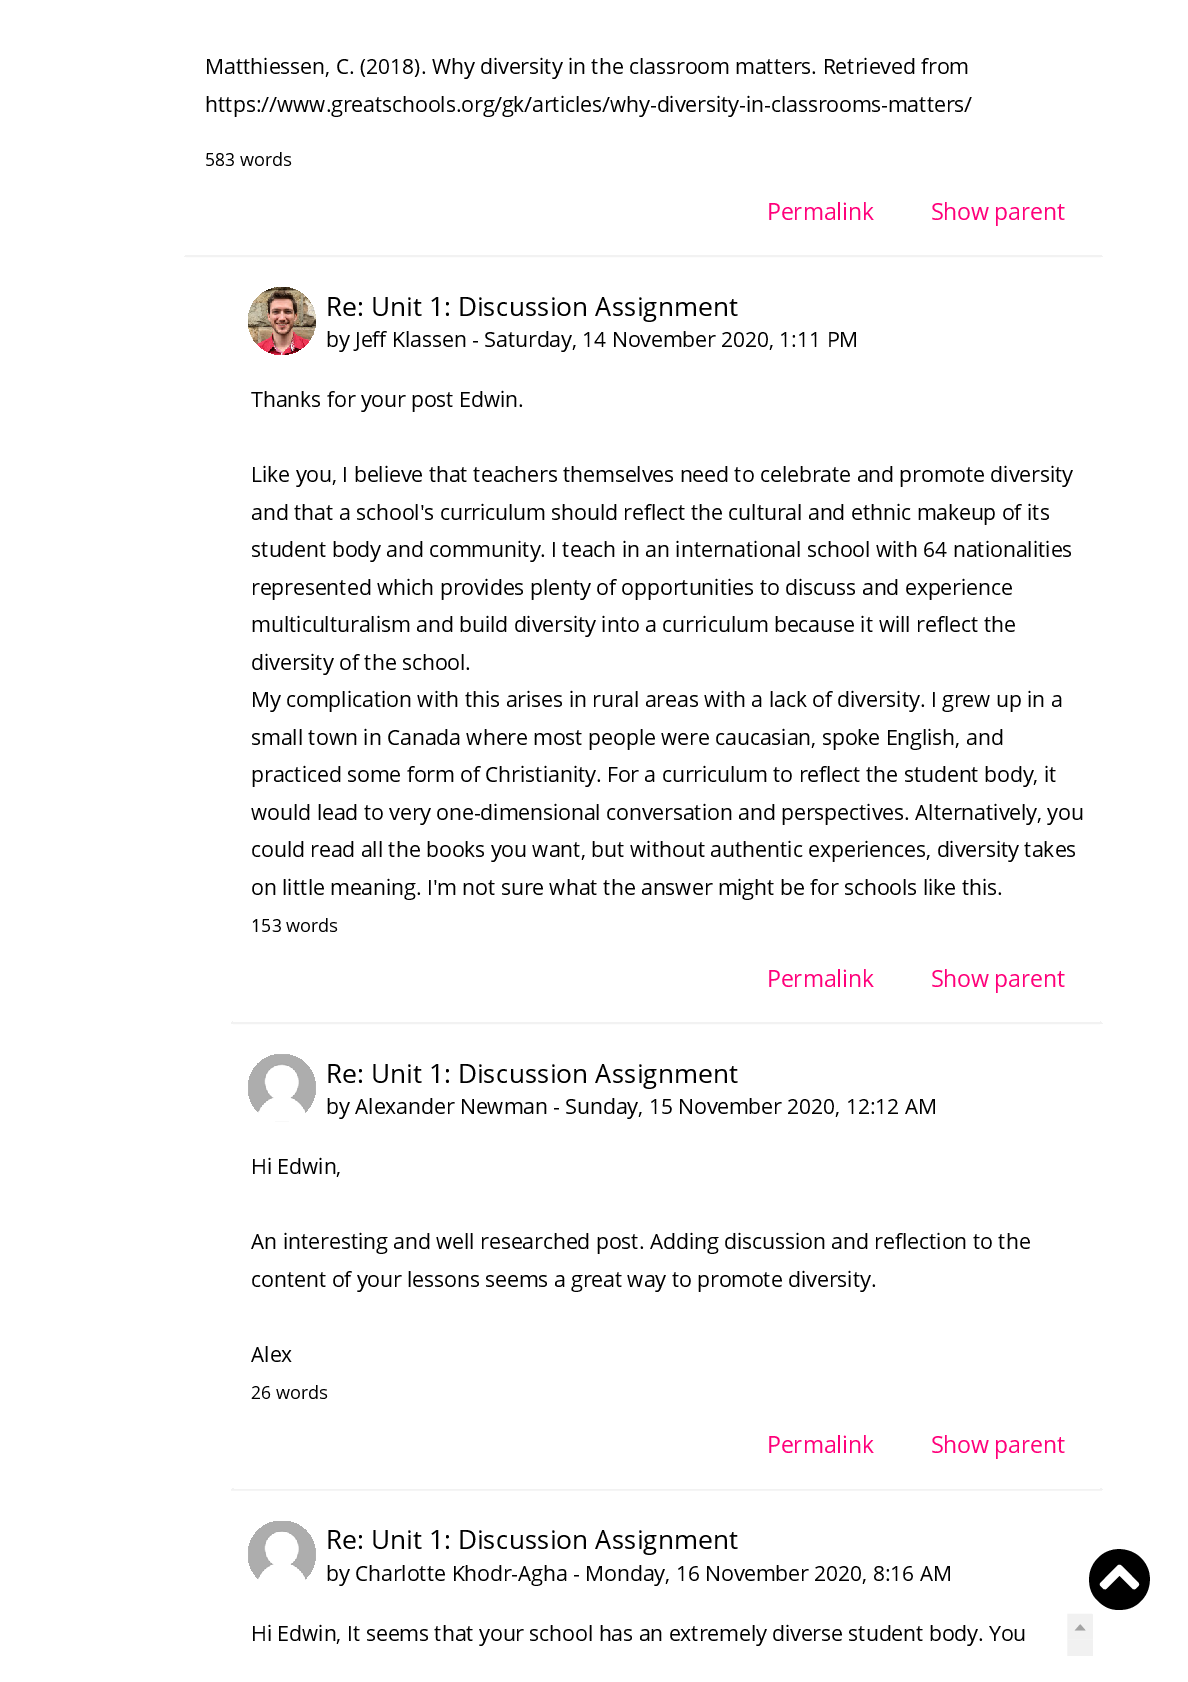Click the 153 words count label
The width and height of the screenshot is (1188, 1682).
click(294, 926)
